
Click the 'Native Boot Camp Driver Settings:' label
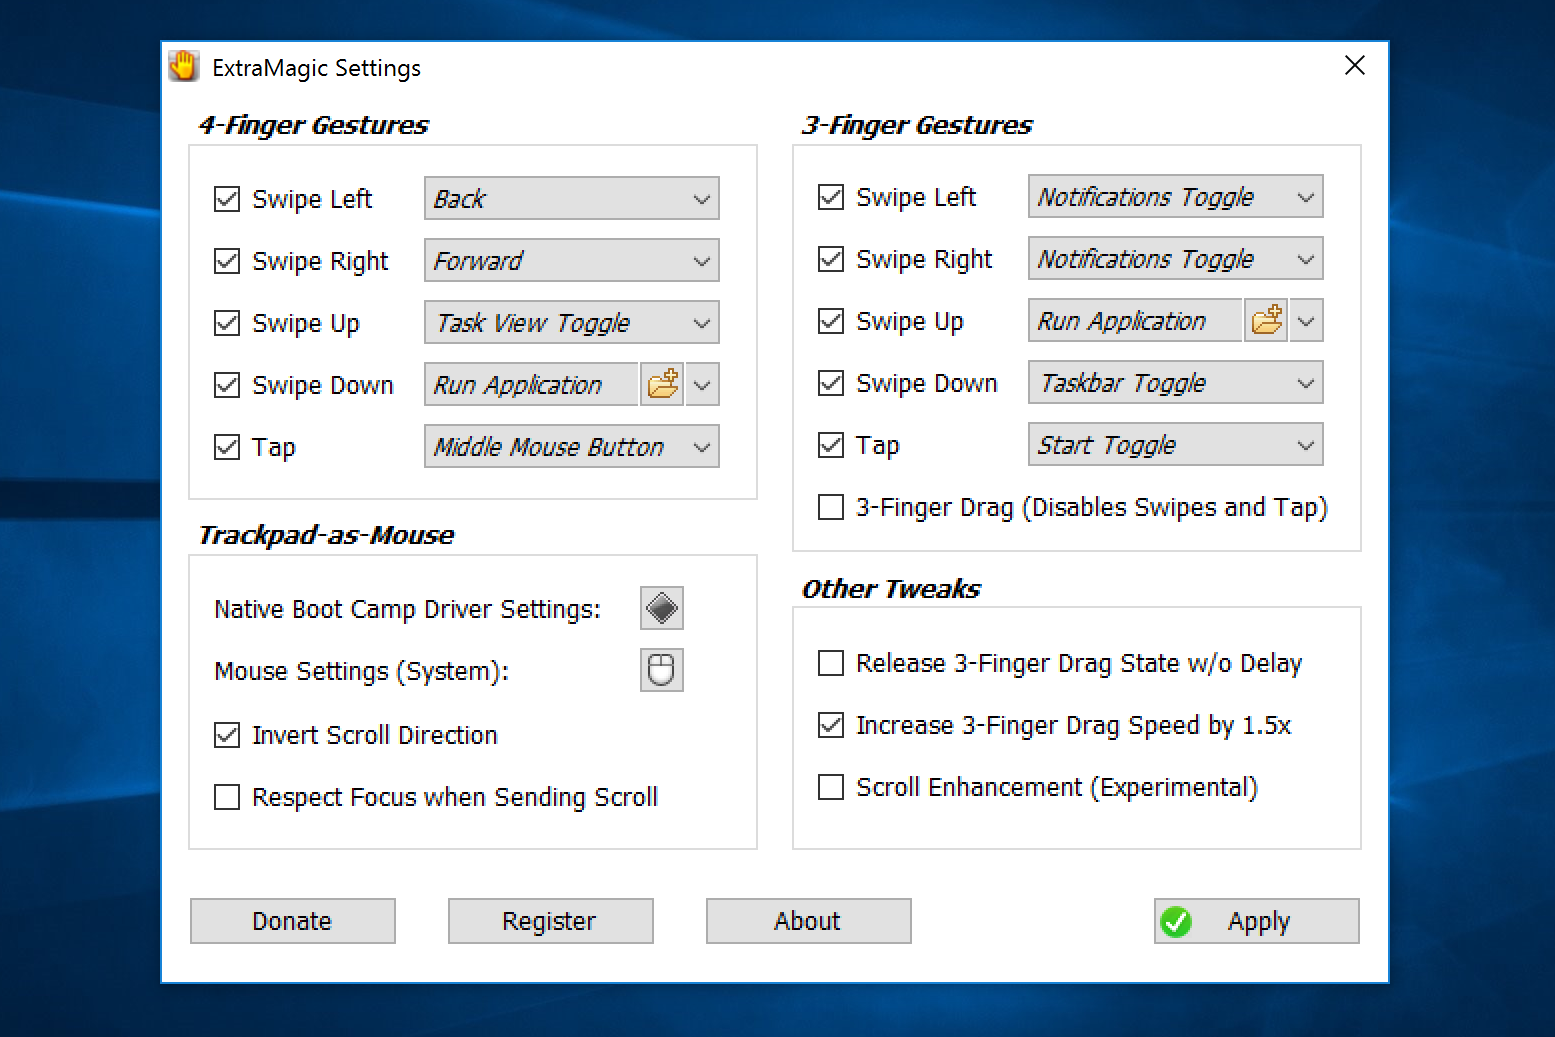pos(407,609)
